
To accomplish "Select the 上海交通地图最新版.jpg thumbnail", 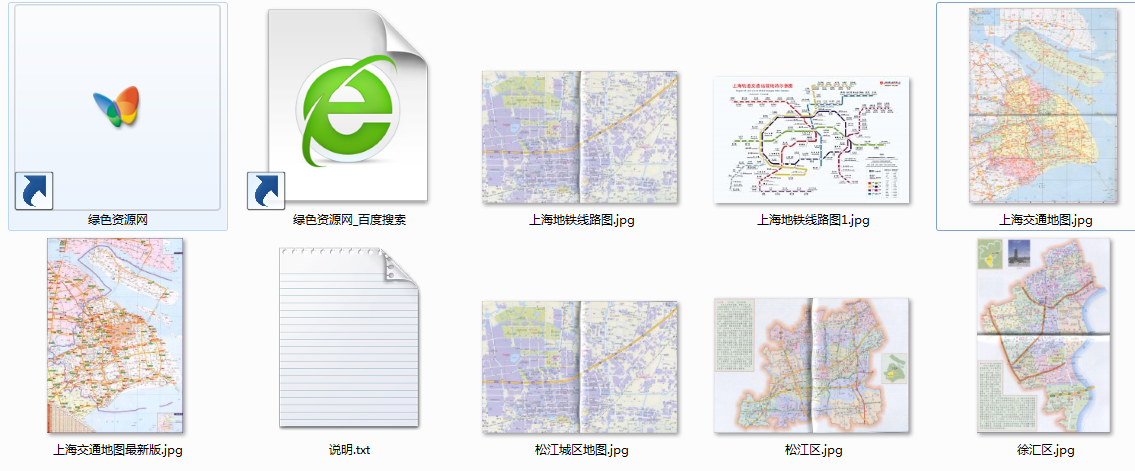I will 116,335.
